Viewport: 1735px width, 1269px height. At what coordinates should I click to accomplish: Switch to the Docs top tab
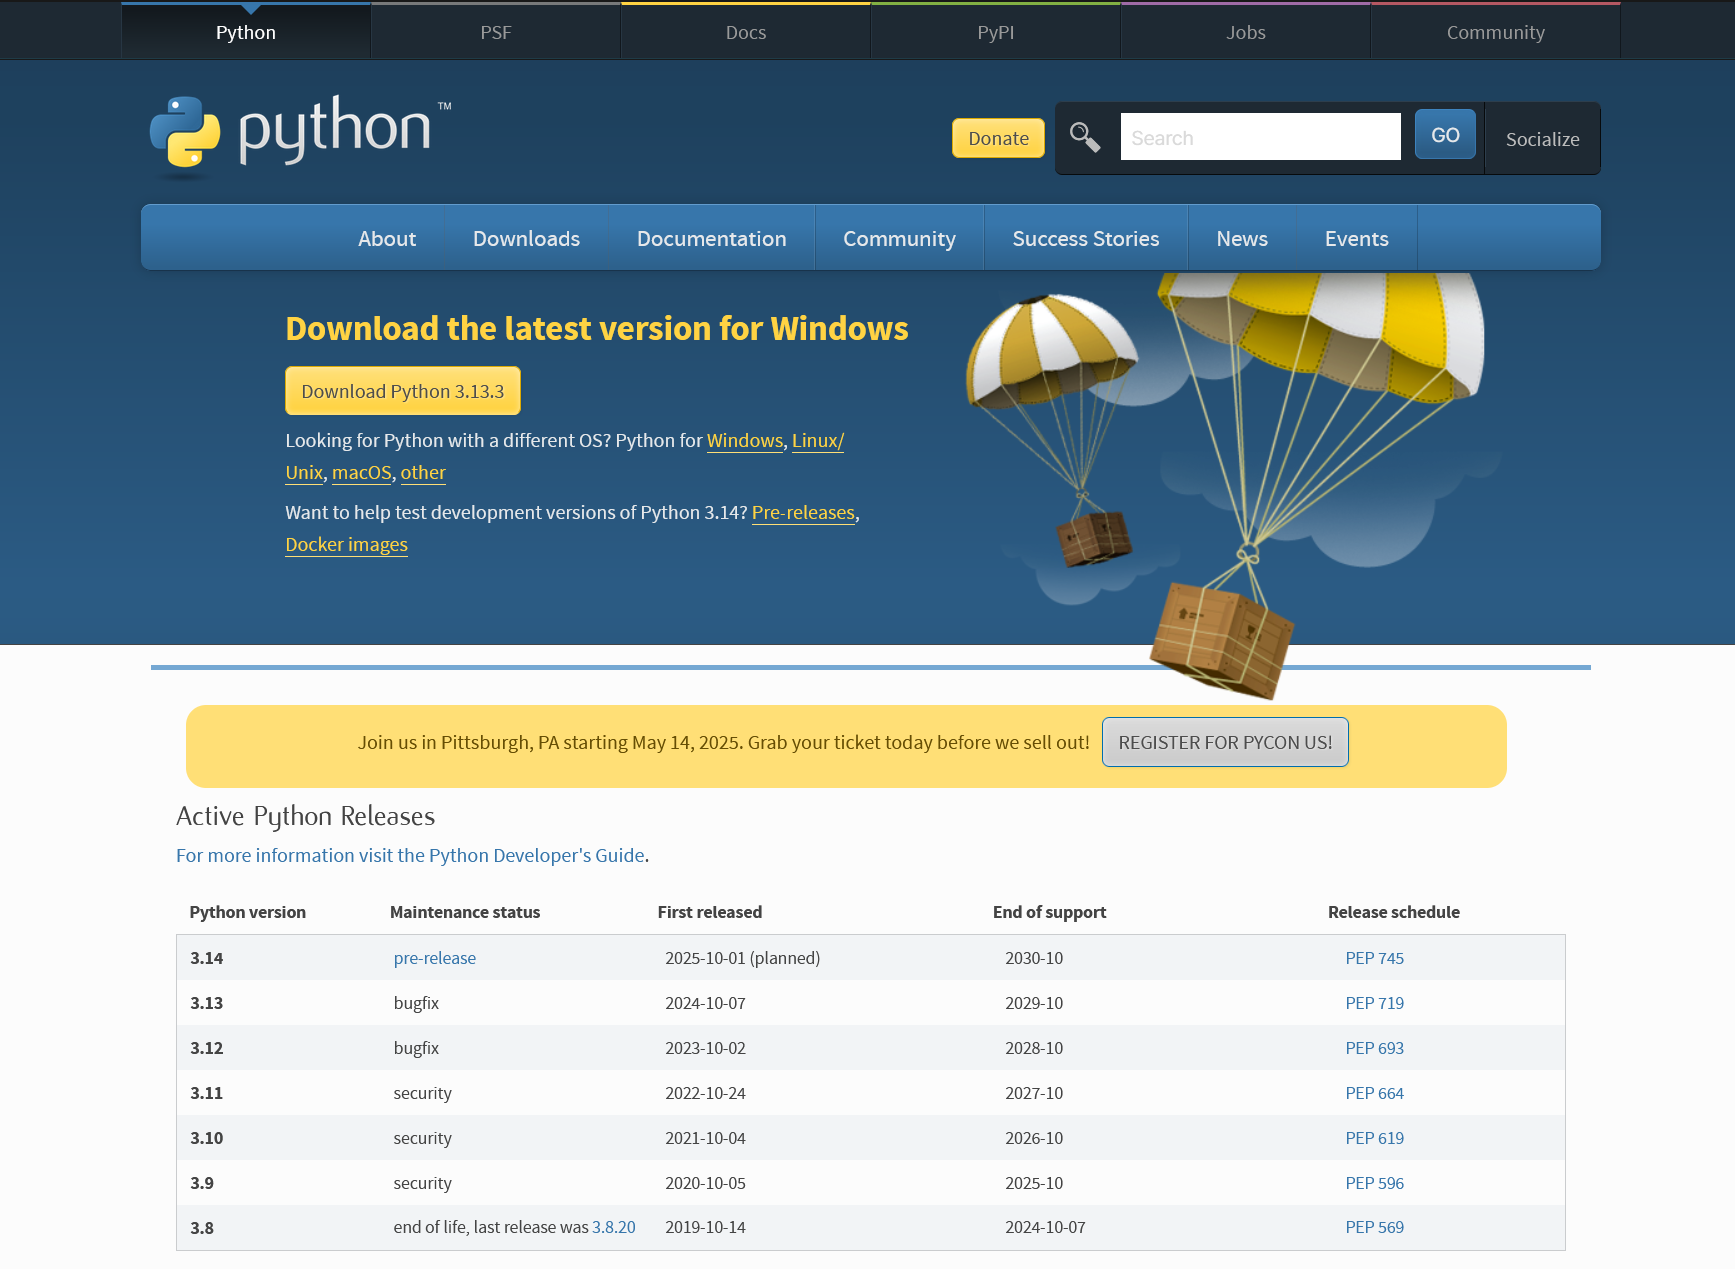tap(746, 32)
